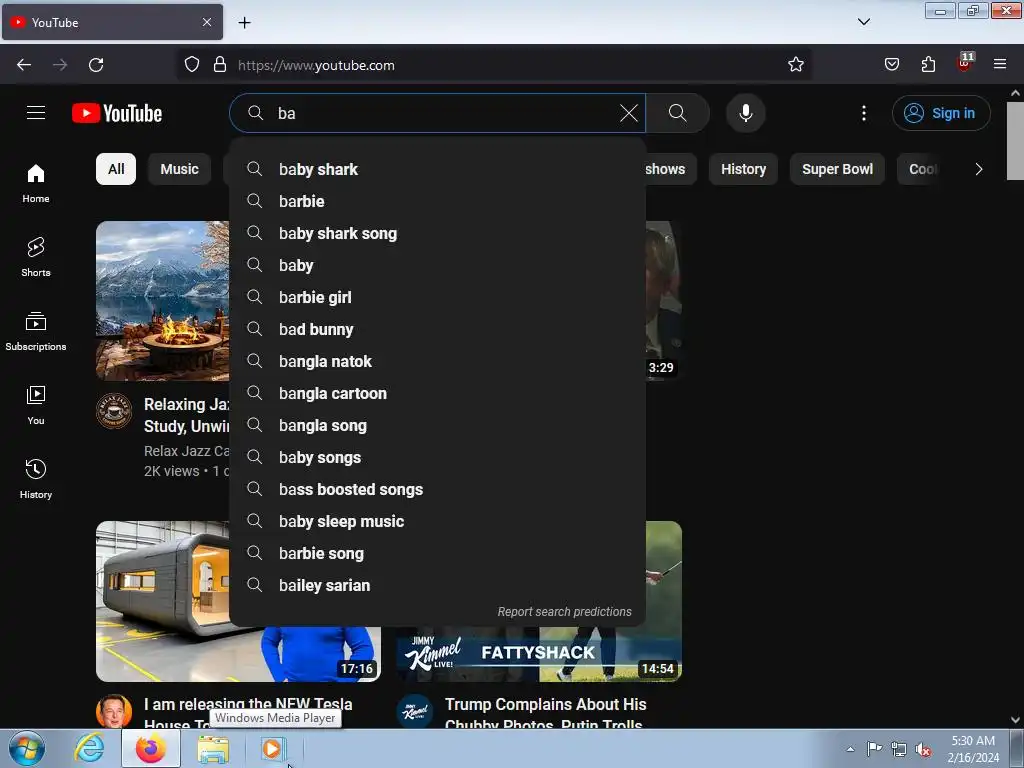Open the Firefox application menu

[x=1000, y=65]
